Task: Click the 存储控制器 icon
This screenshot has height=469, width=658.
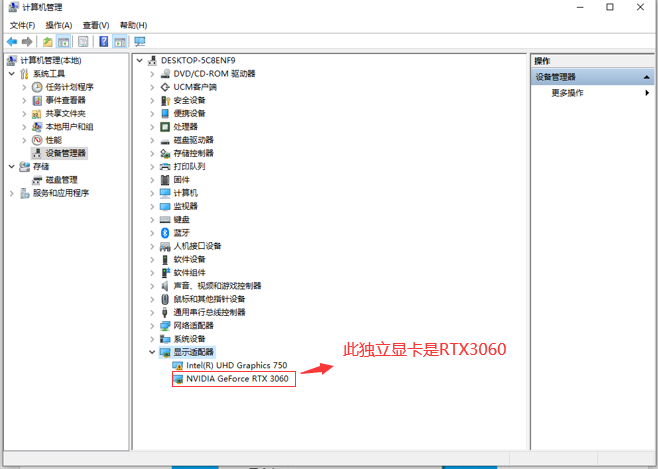Action: tap(165, 154)
